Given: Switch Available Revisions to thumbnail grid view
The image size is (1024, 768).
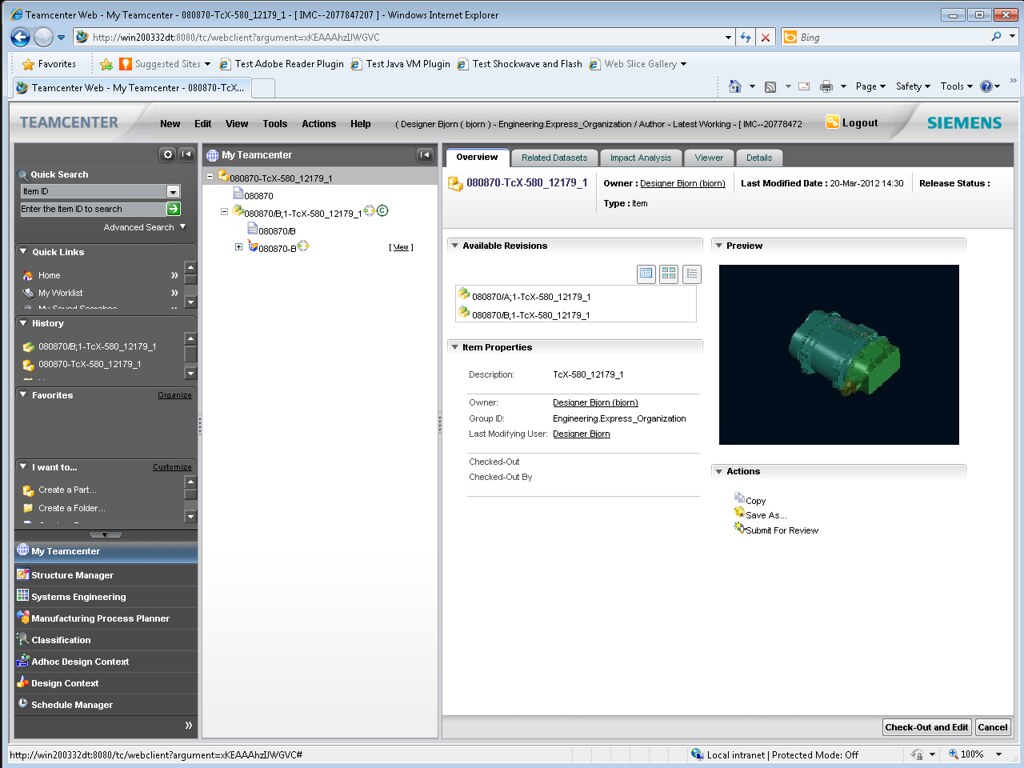Looking at the screenshot, I should [x=669, y=274].
